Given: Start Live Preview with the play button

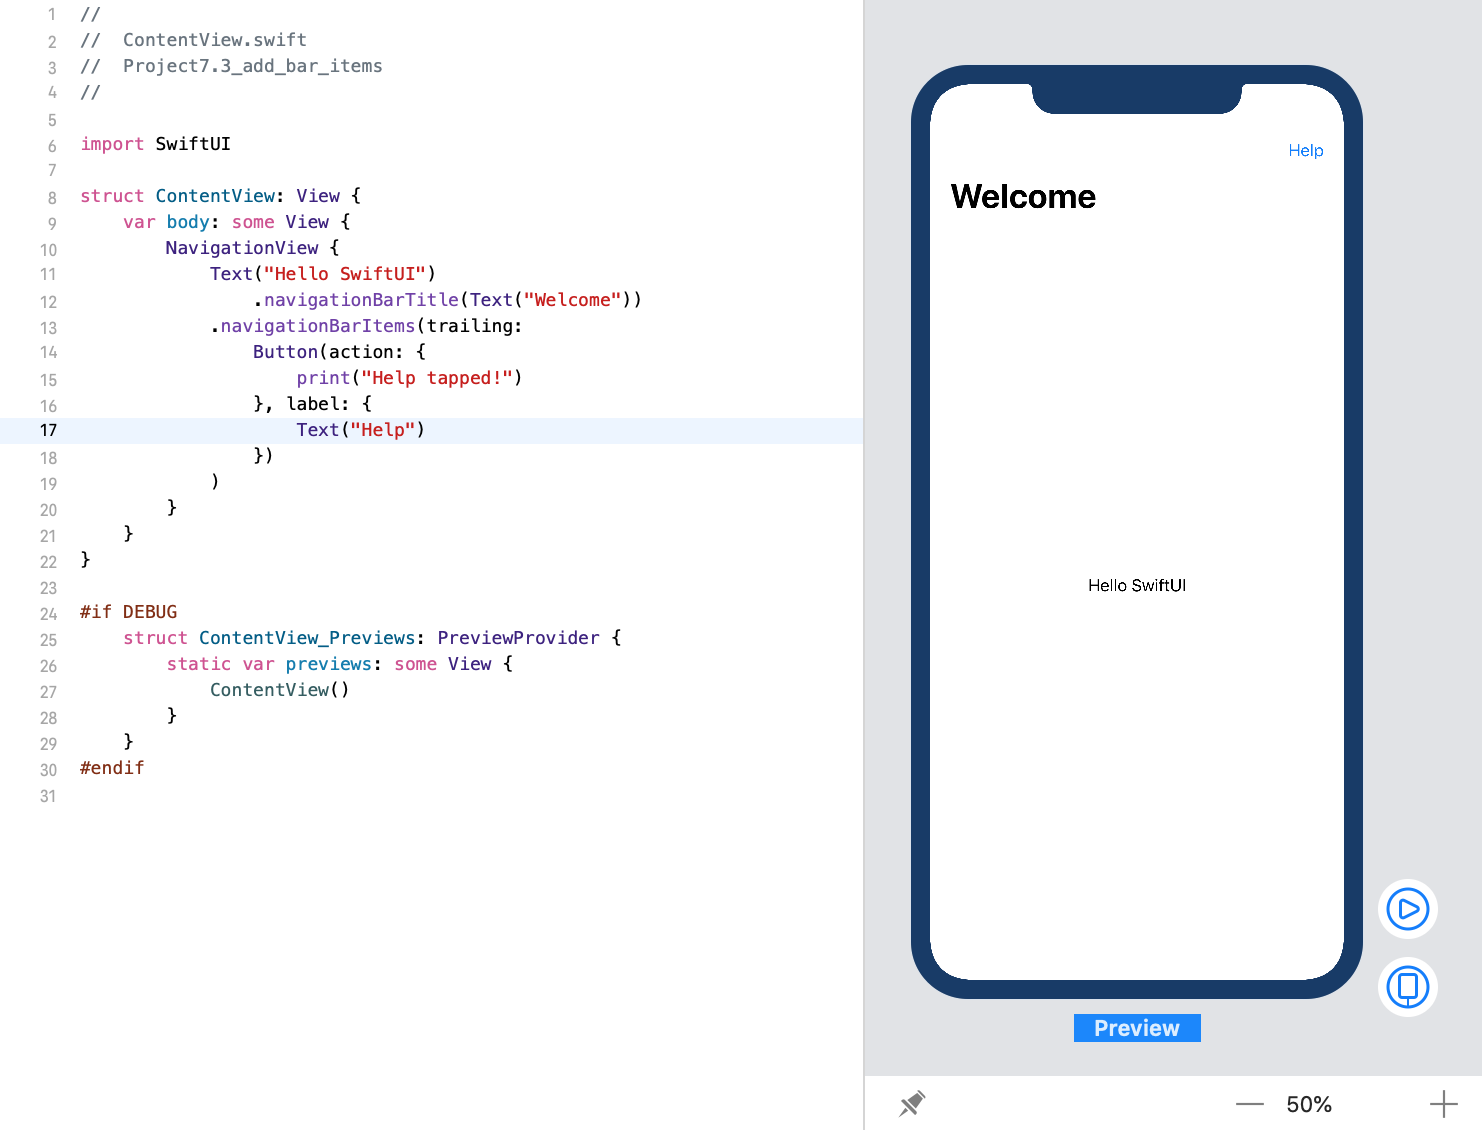Looking at the screenshot, I should pos(1407,909).
